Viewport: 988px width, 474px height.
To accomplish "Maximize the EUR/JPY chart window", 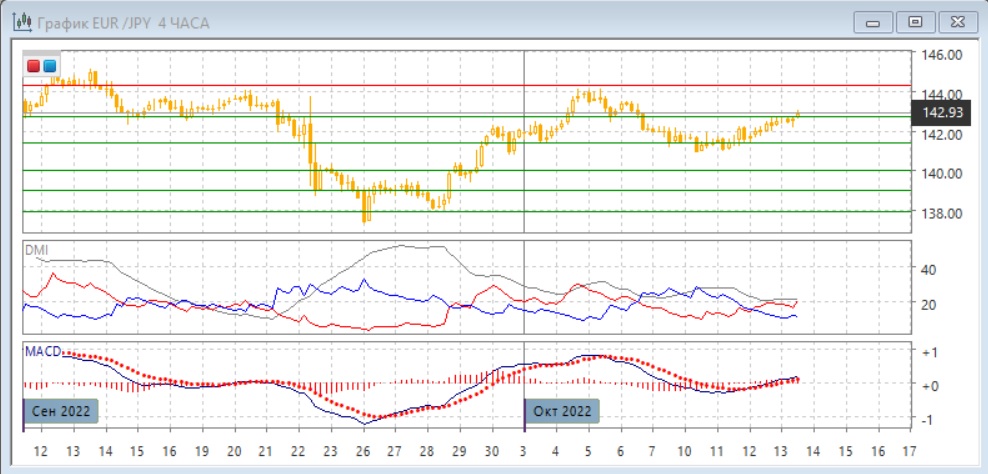I will tap(914, 21).
